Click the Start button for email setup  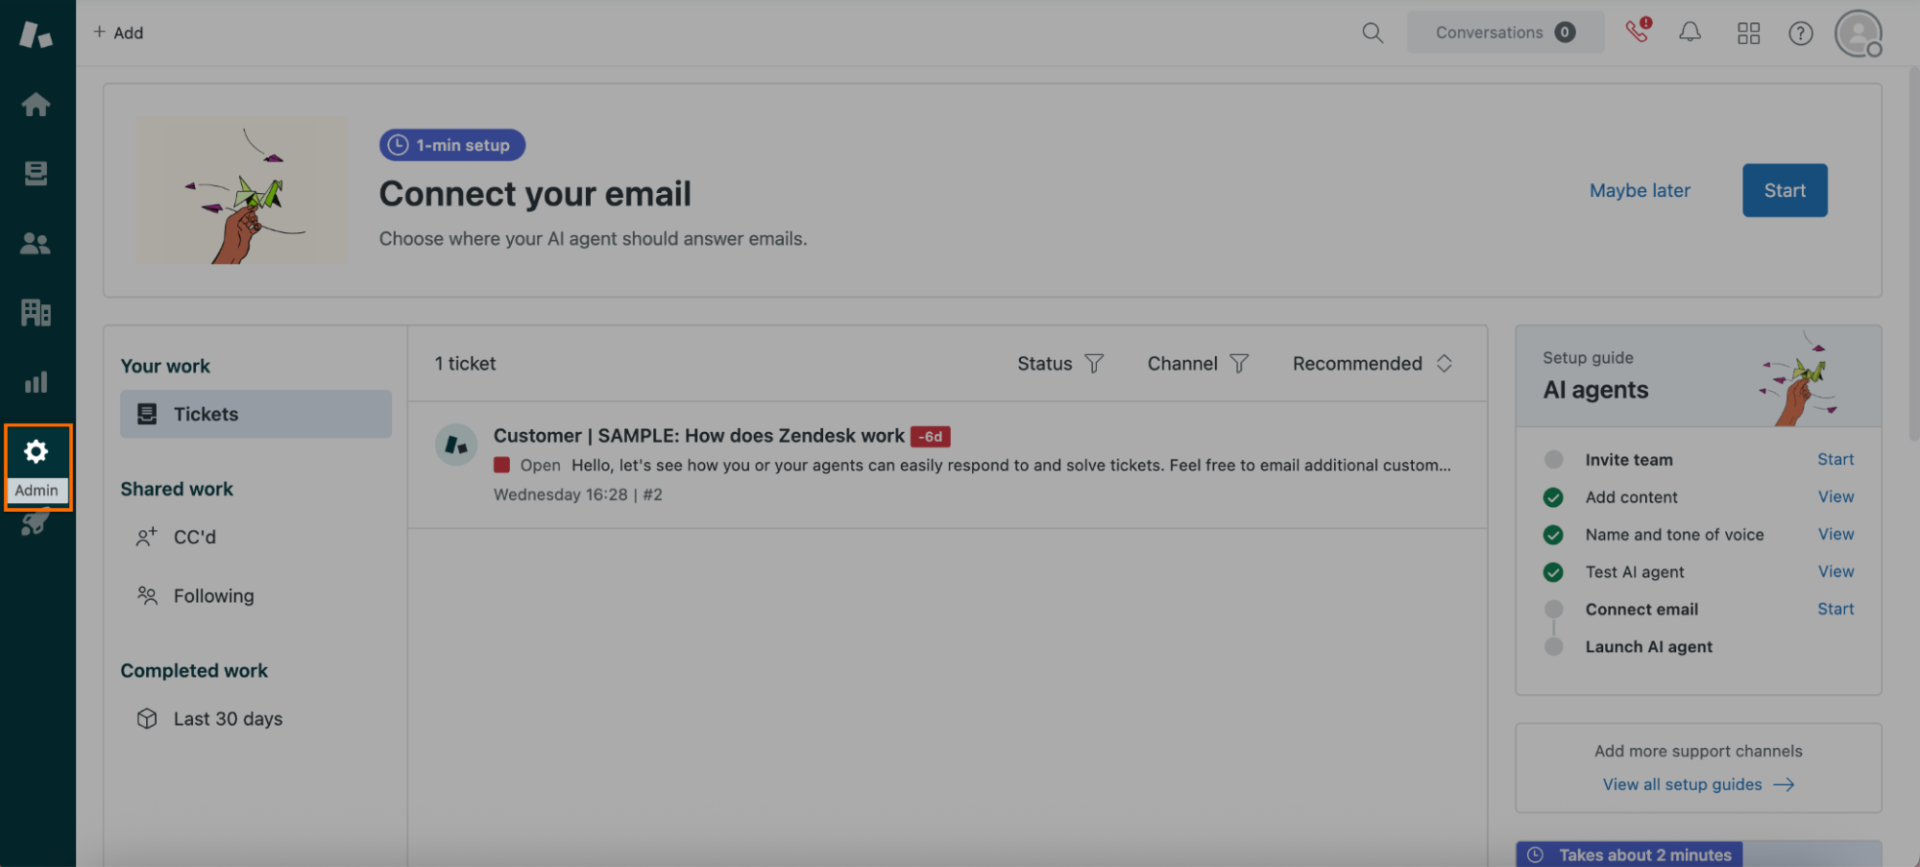tap(1784, 190)
